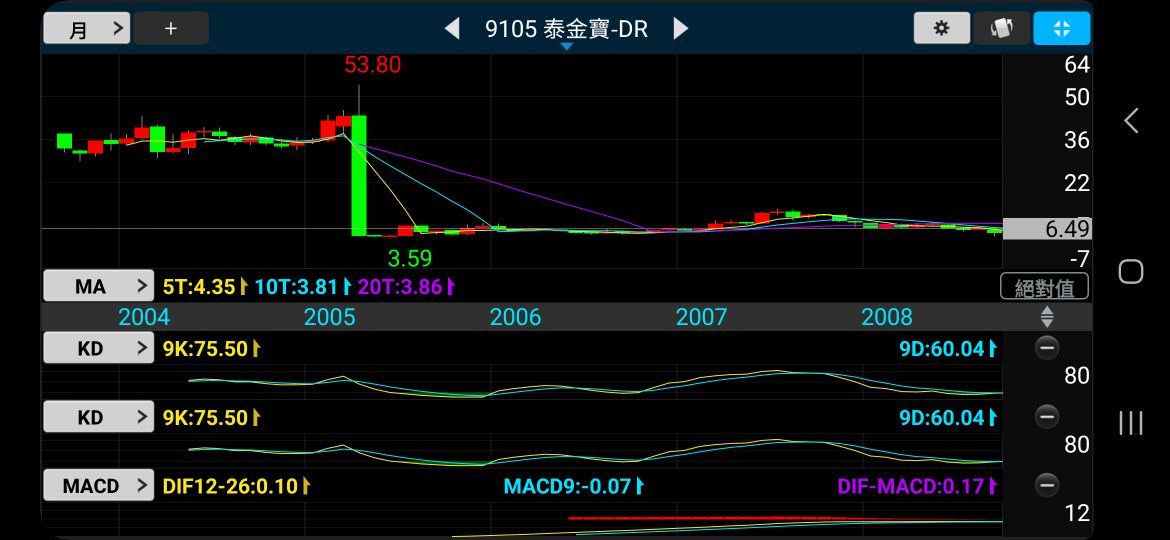Image resolution: width=1170 pixels, height=540 pixels.
Task: Tap the 9105 泰金寶-DR stock title
Action: pyautogui.click(x=566, y=29)
